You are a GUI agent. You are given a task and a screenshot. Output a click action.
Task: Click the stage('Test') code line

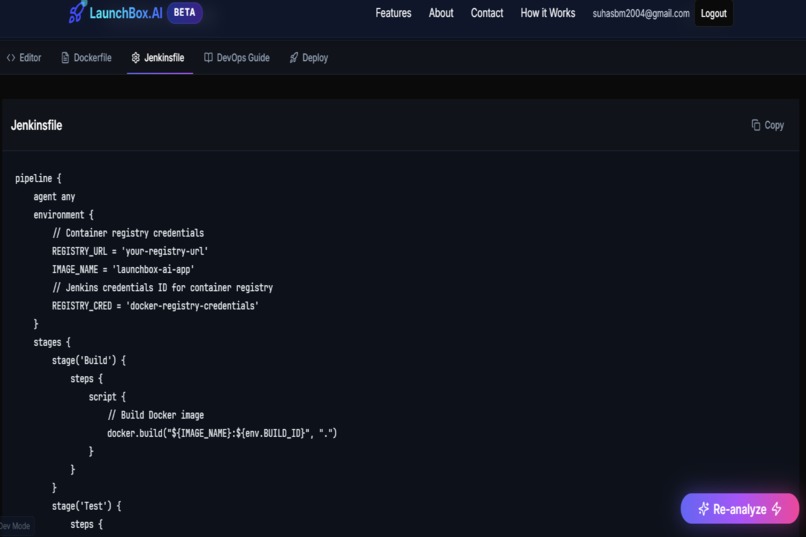coord(86,506)
